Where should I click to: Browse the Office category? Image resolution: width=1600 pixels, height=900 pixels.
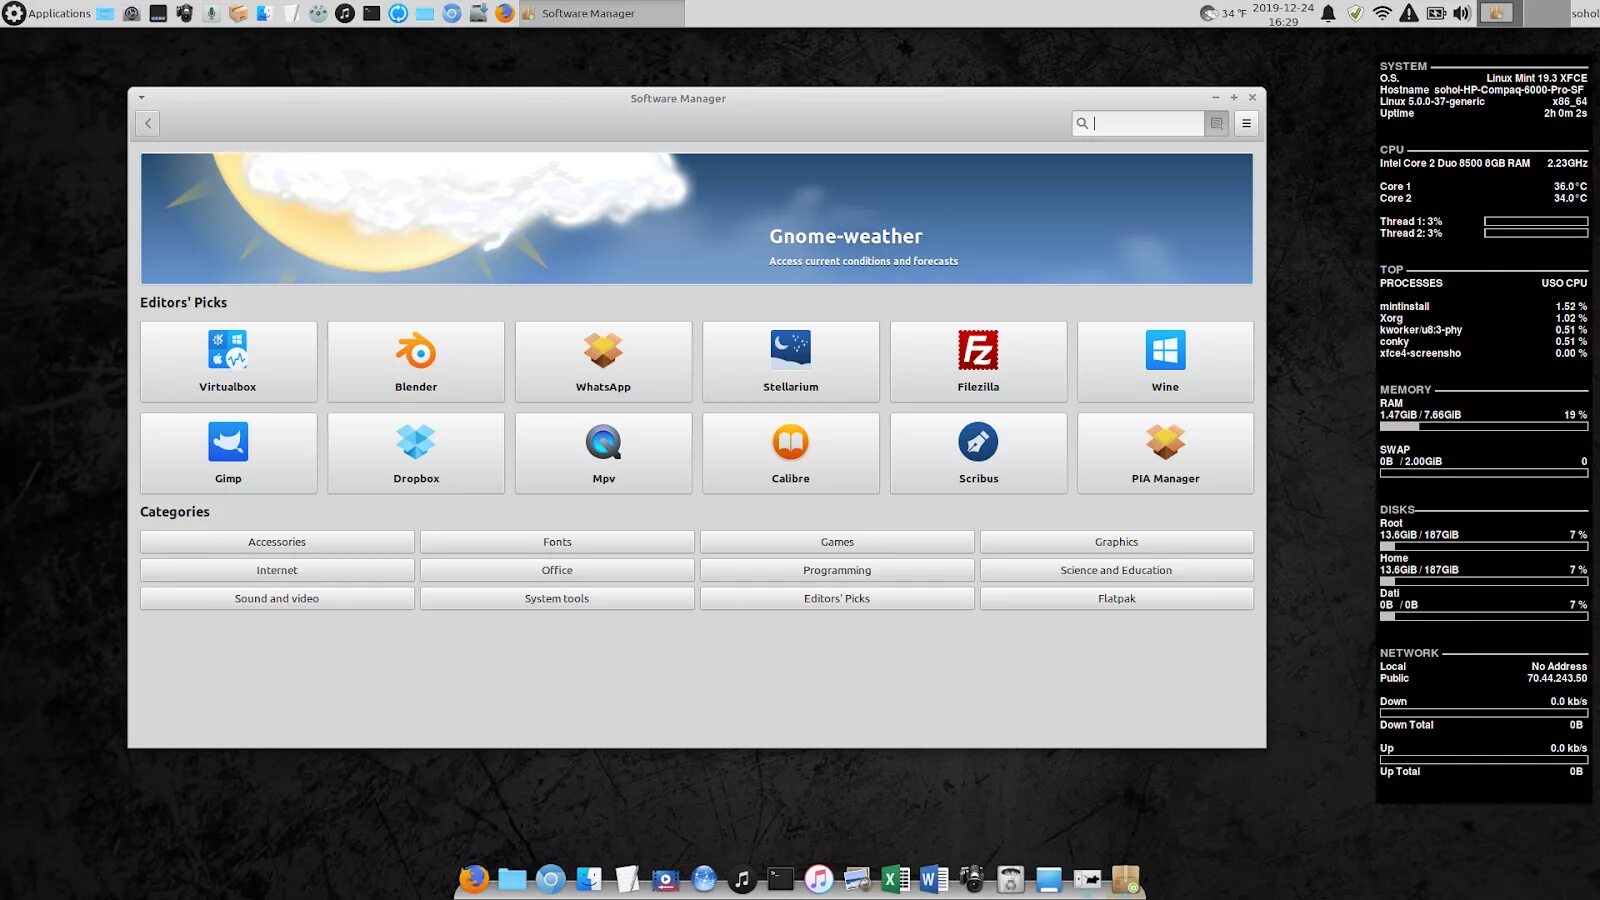pyautogui.click(x=557, y=570)
